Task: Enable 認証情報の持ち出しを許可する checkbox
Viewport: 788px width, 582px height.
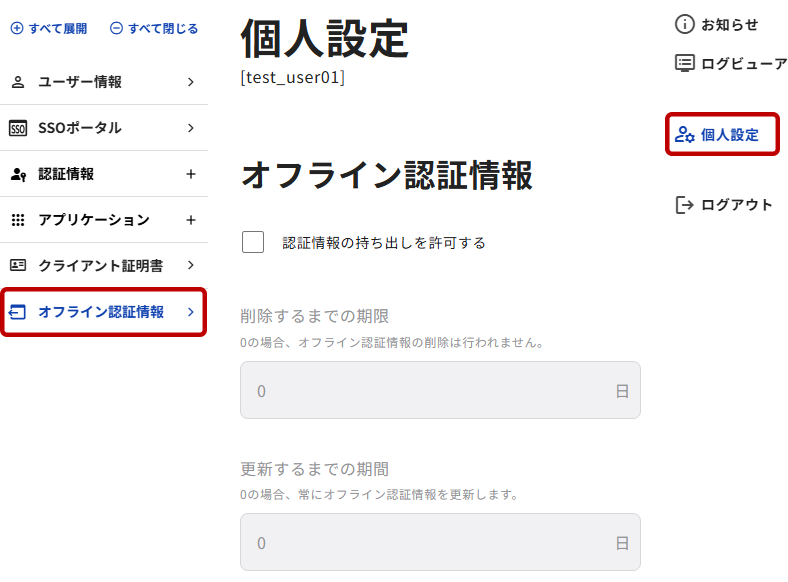Action: coord(253,242)
